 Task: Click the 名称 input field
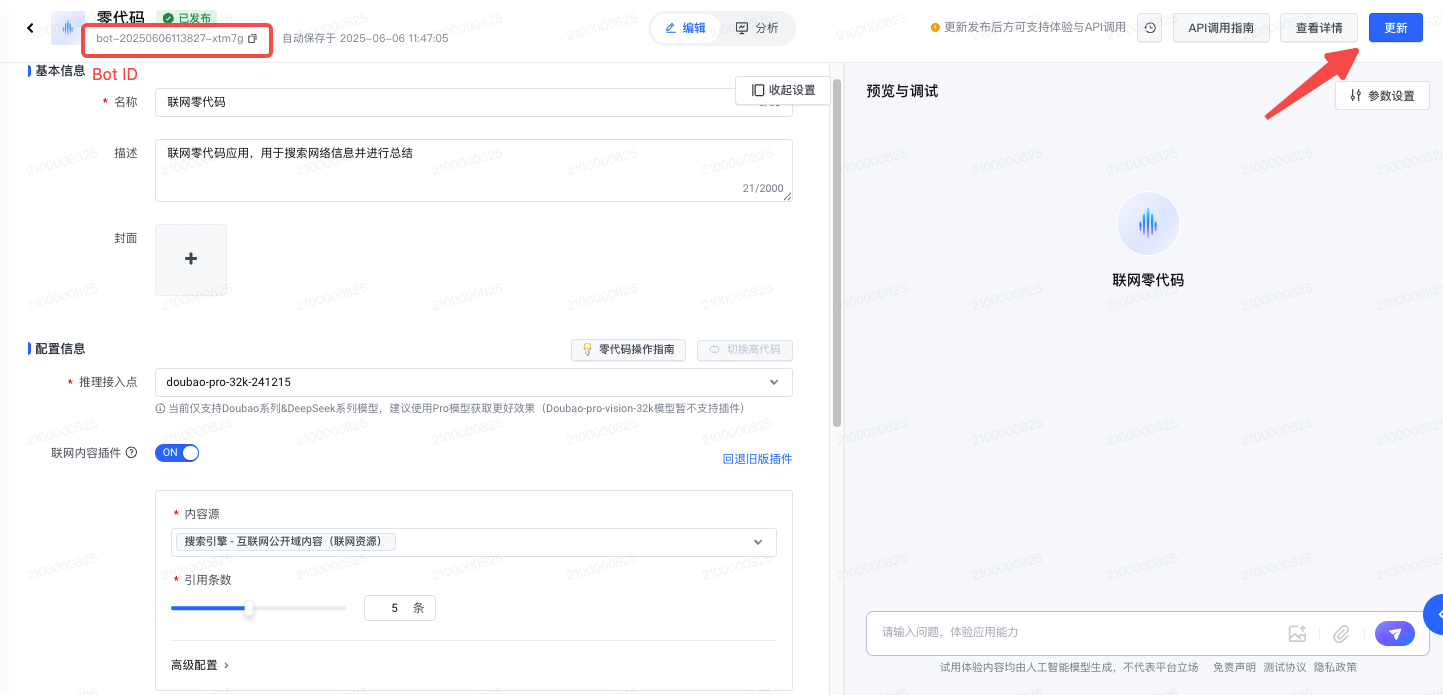[x=474, y=102]
